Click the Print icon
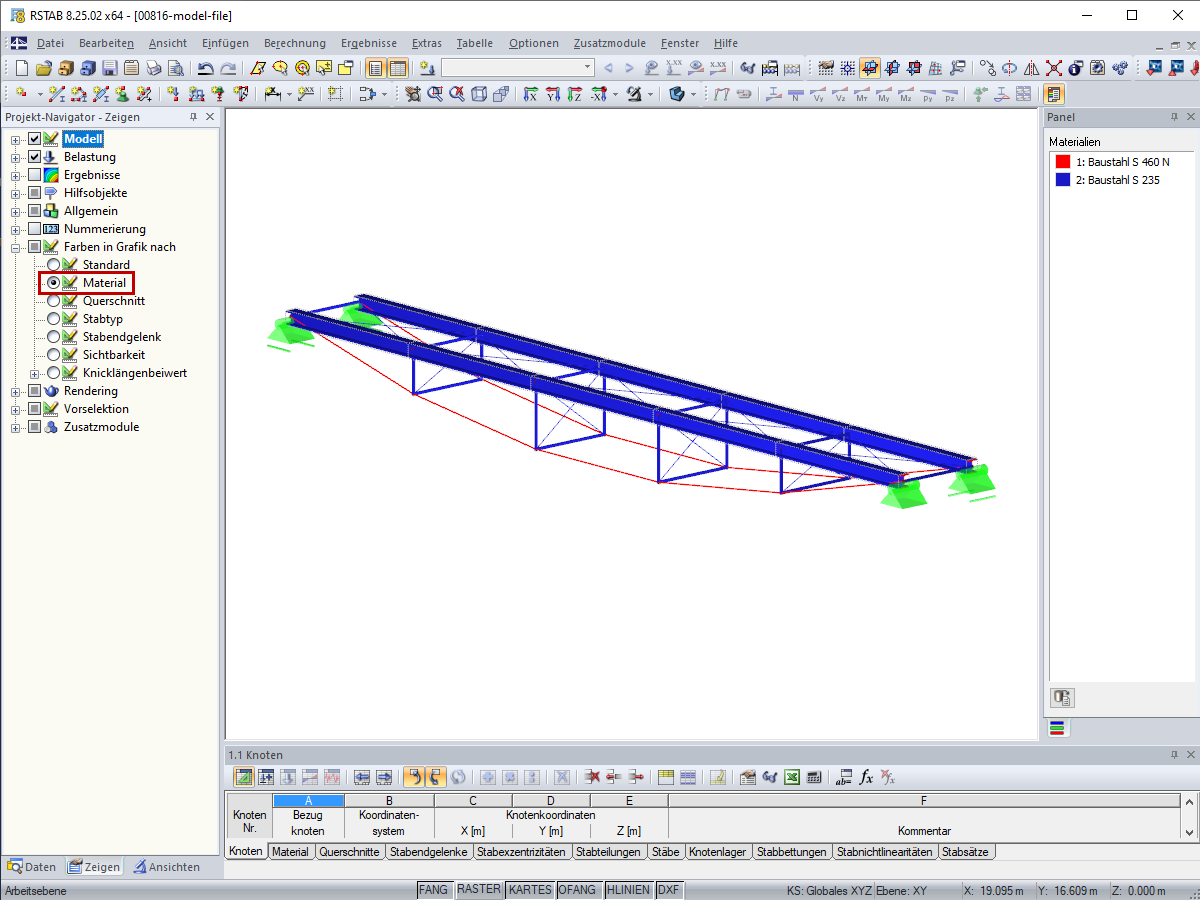Viewport: 1200px width, 900px height. coord(153,68)
